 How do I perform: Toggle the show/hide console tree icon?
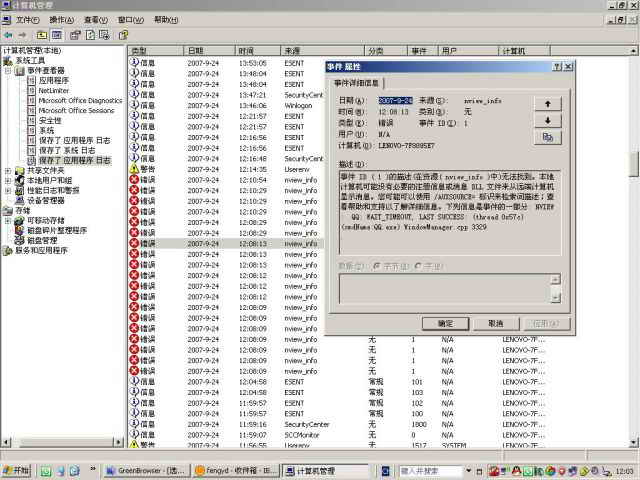click(57, 36)
